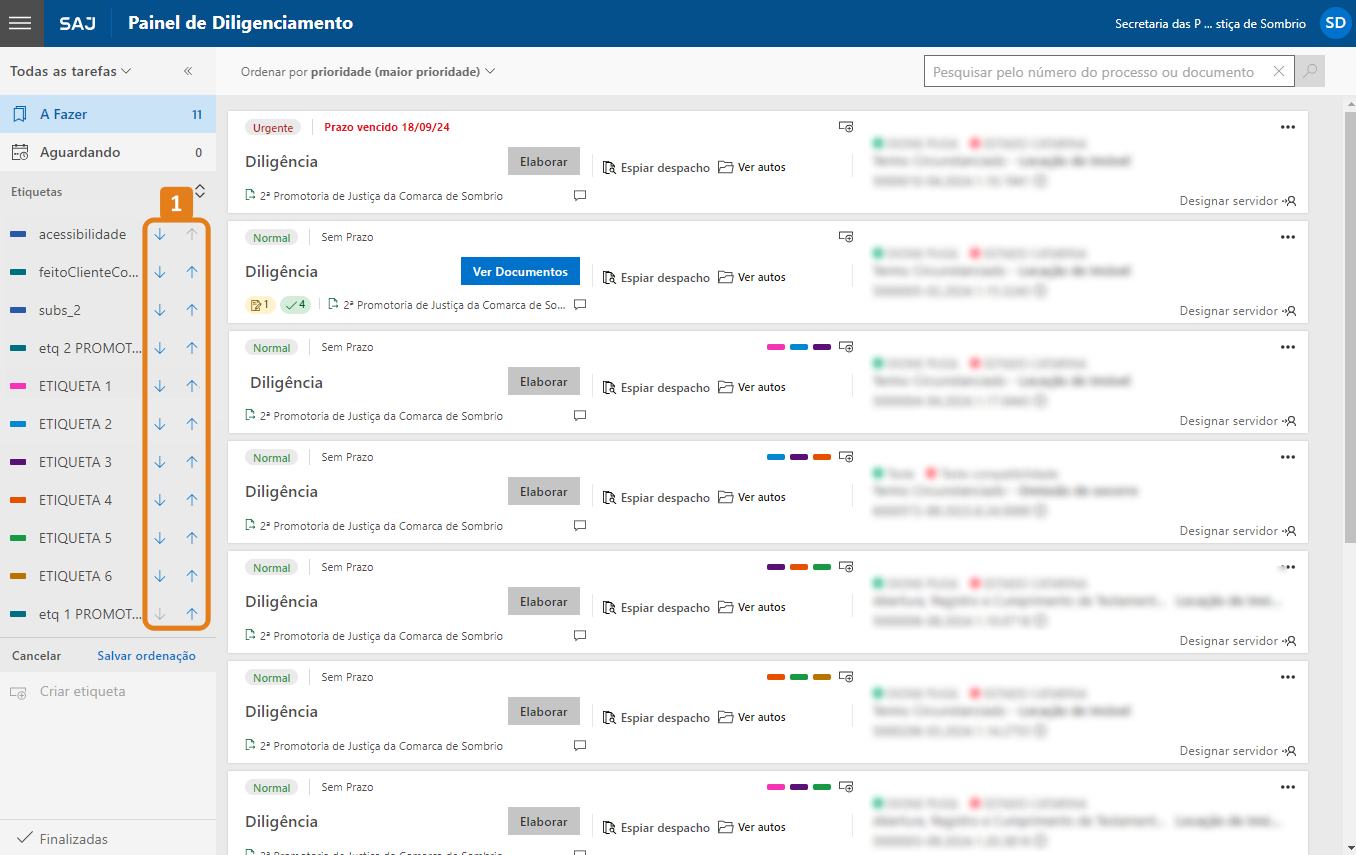1356x855 pixels.
Task: Add label icon on first task card
Action: click(846, 127)
